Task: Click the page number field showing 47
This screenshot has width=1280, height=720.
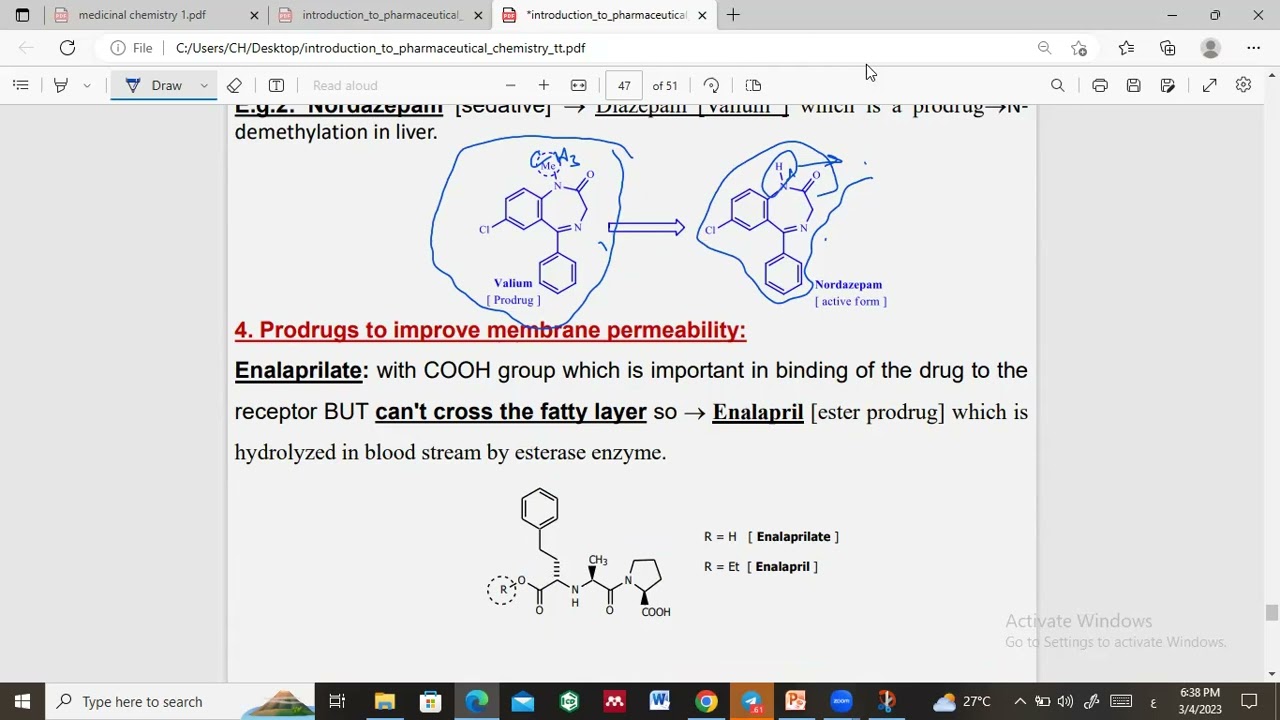Action: (624, 85)
